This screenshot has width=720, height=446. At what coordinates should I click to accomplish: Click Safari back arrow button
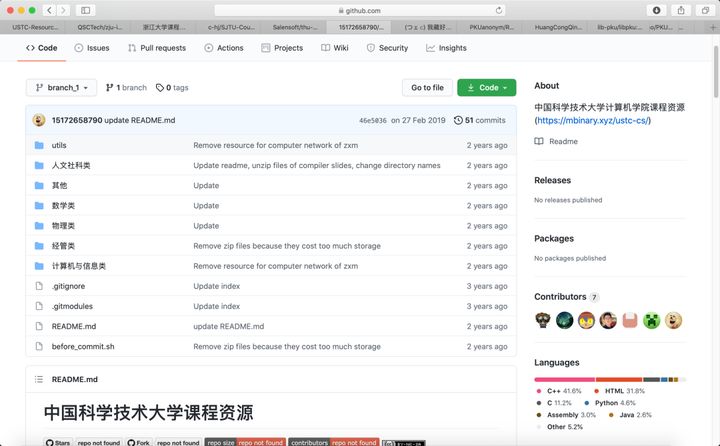pyautogui.click(x=50, y=10)
